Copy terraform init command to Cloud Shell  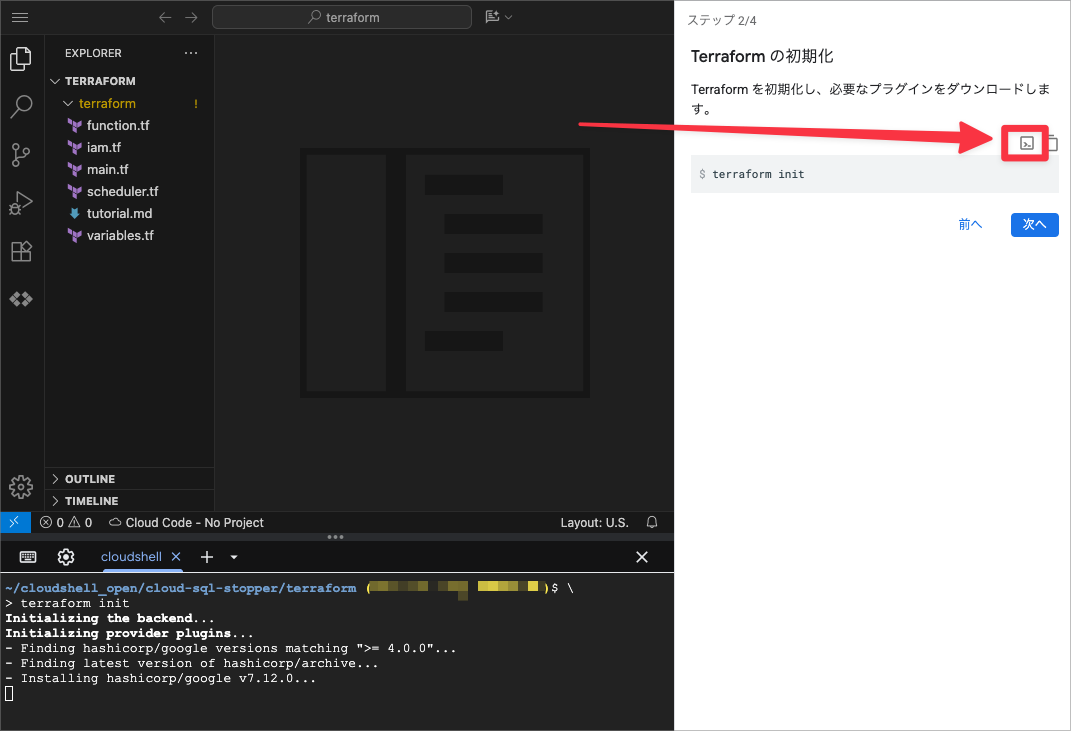[x=1026, y=144]
